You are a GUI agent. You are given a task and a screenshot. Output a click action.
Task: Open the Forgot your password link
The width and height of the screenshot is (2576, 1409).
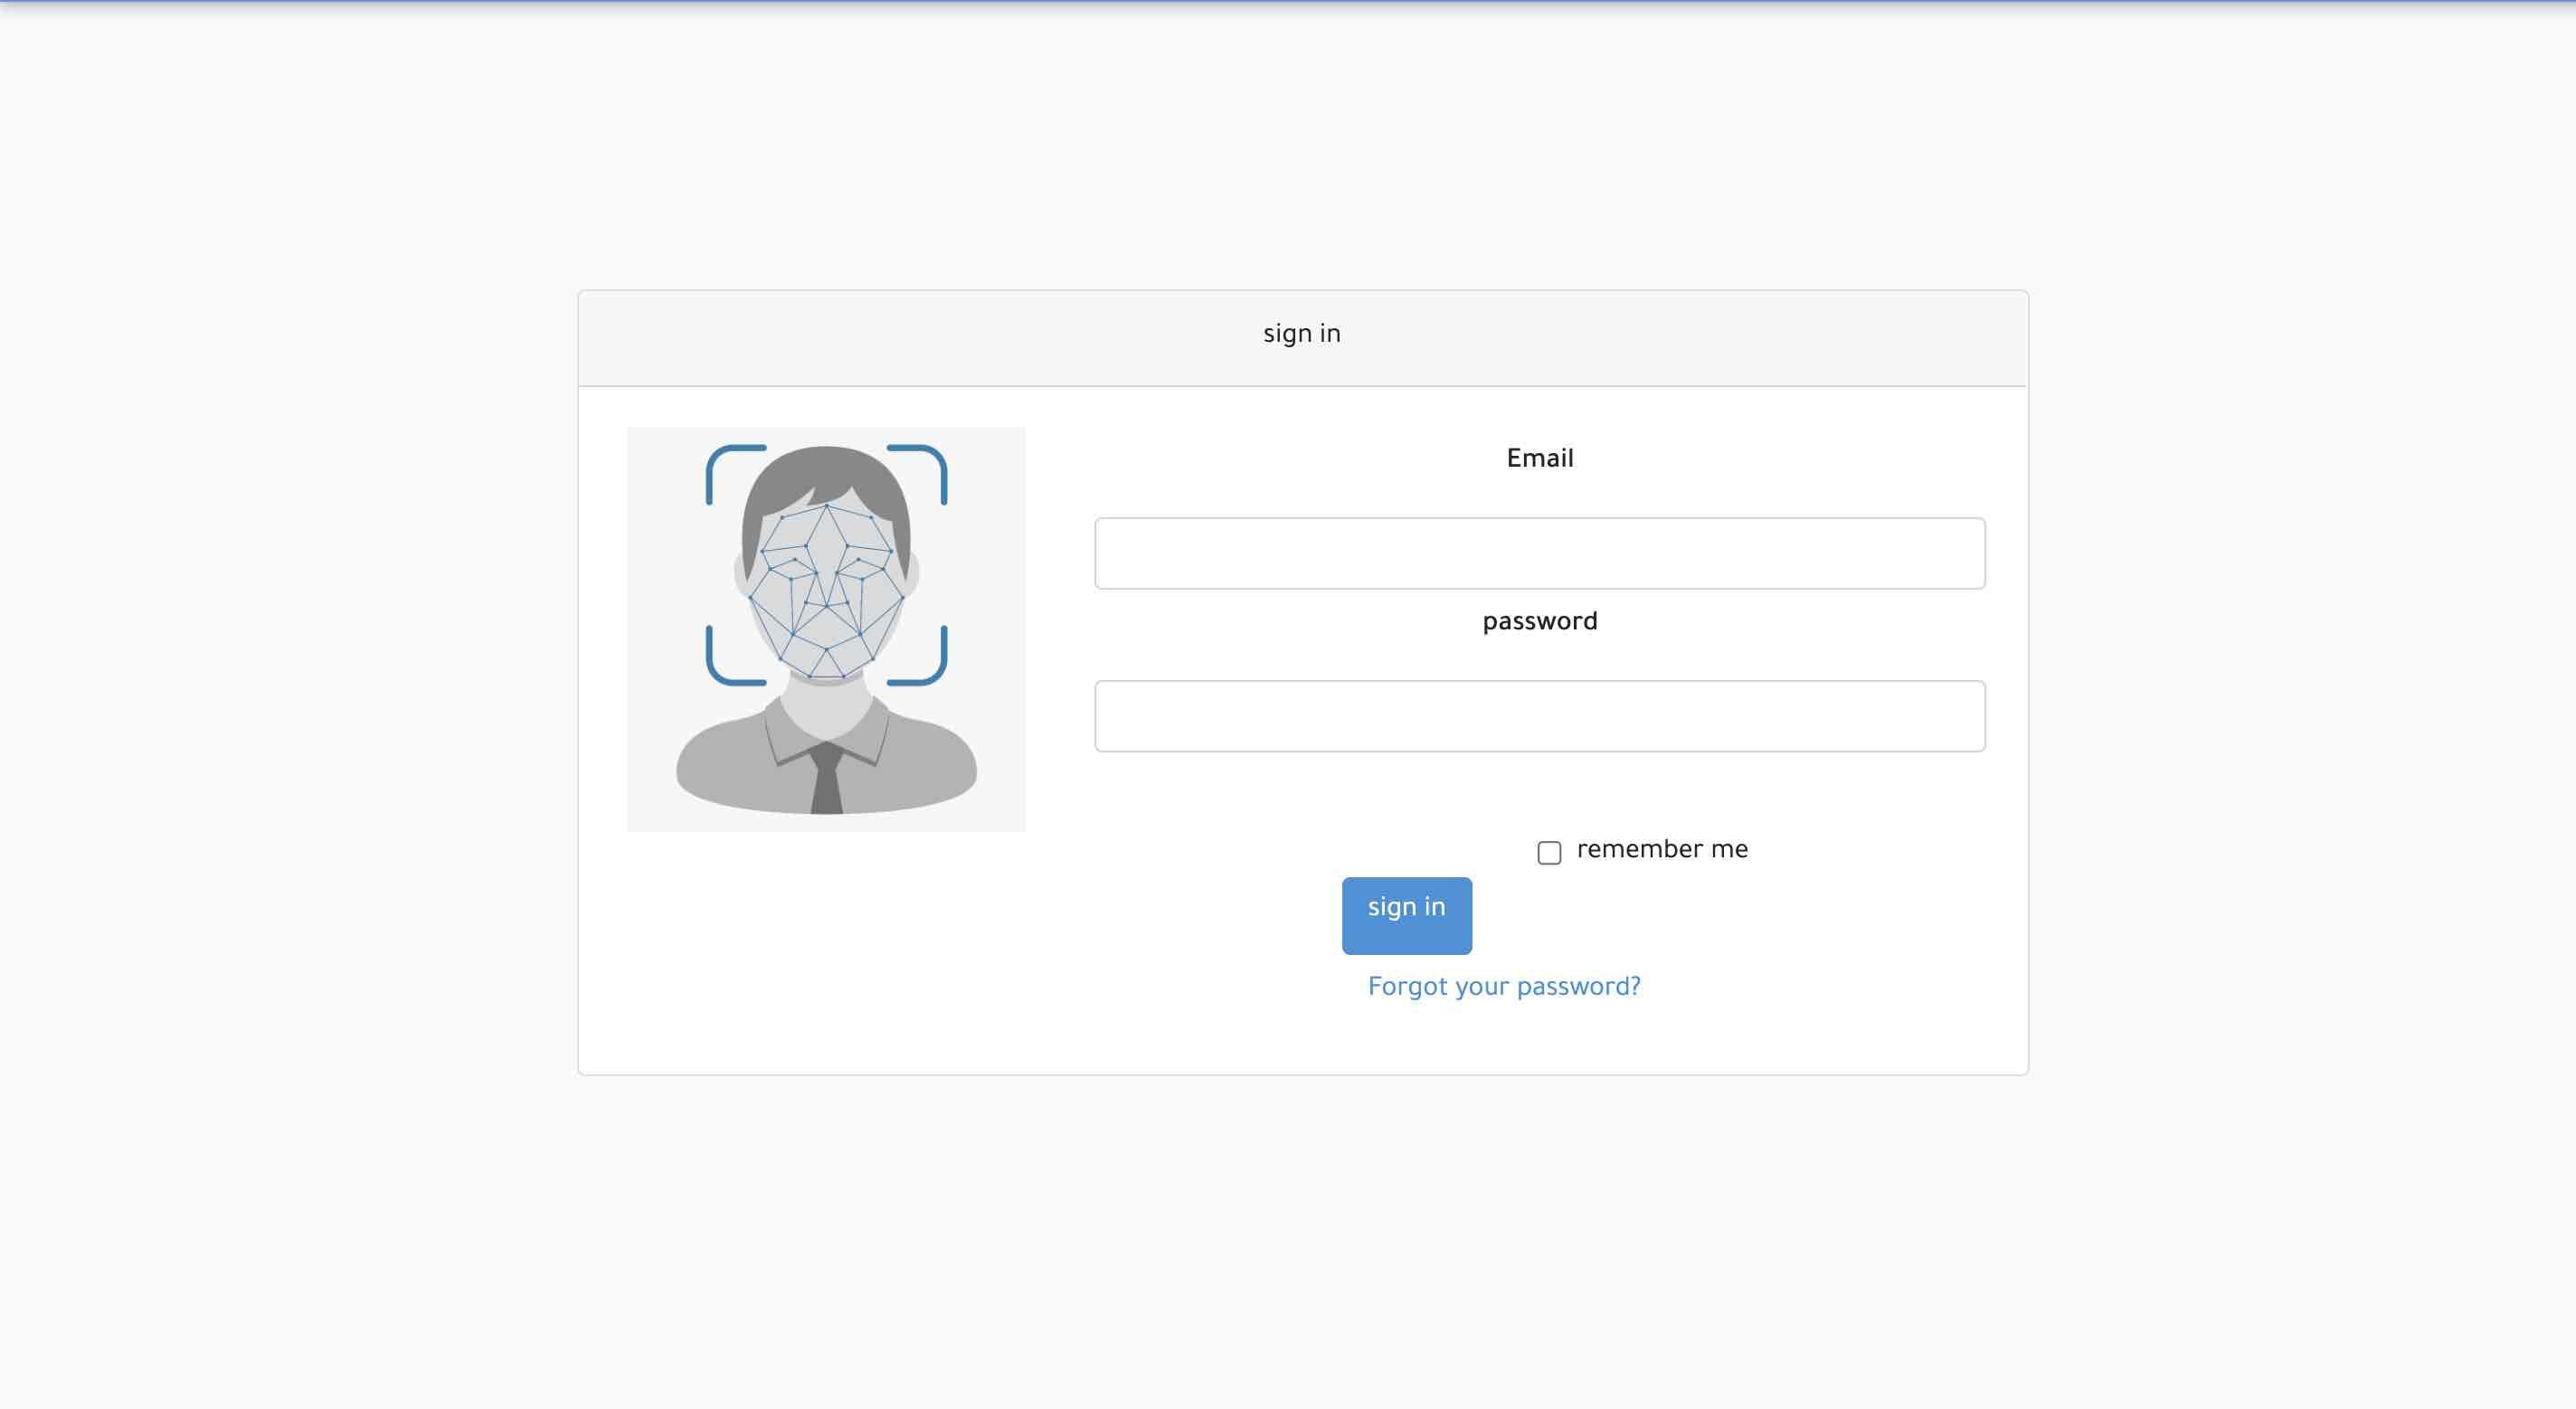[1504, 987]
